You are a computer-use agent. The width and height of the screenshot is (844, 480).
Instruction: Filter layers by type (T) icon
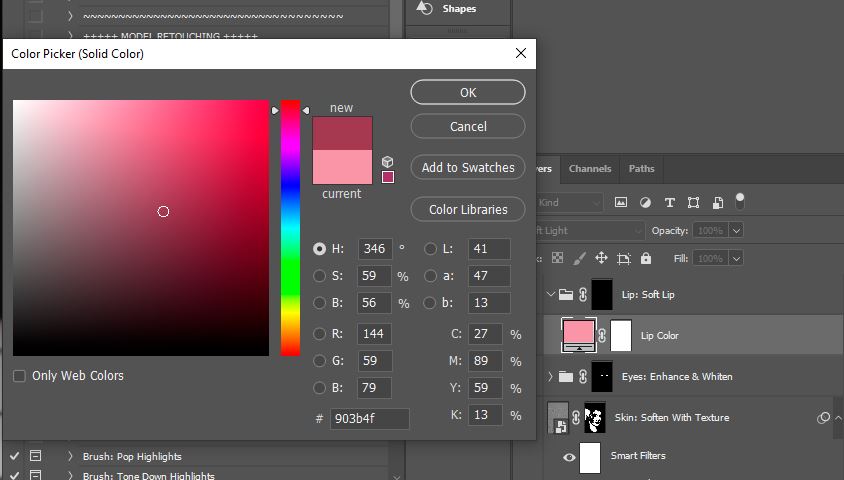pyautogui.click(x=669, y=203)
